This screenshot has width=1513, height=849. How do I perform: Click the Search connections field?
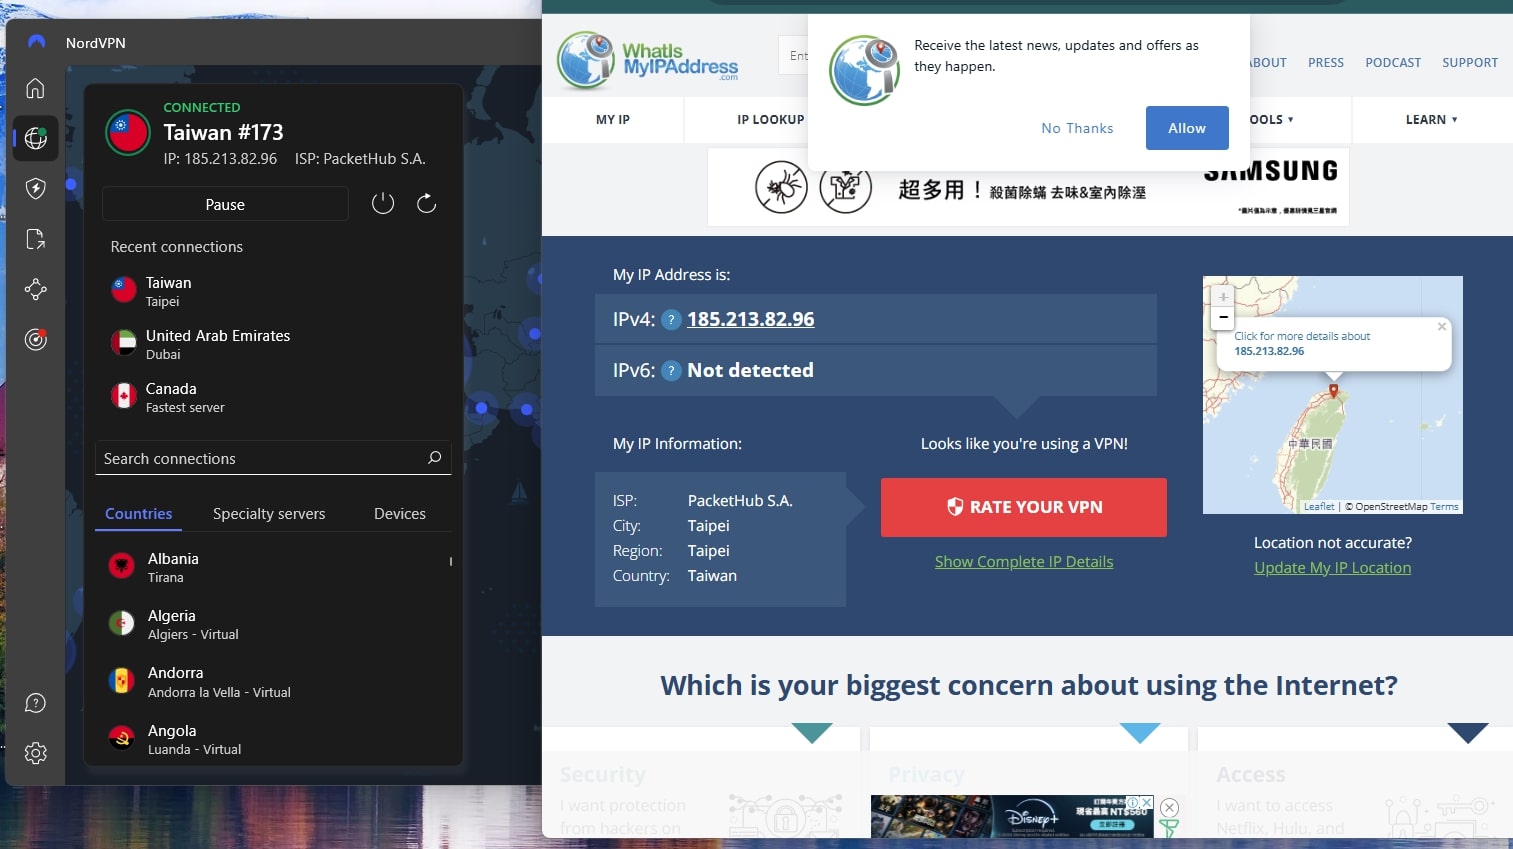click(260, 458)
